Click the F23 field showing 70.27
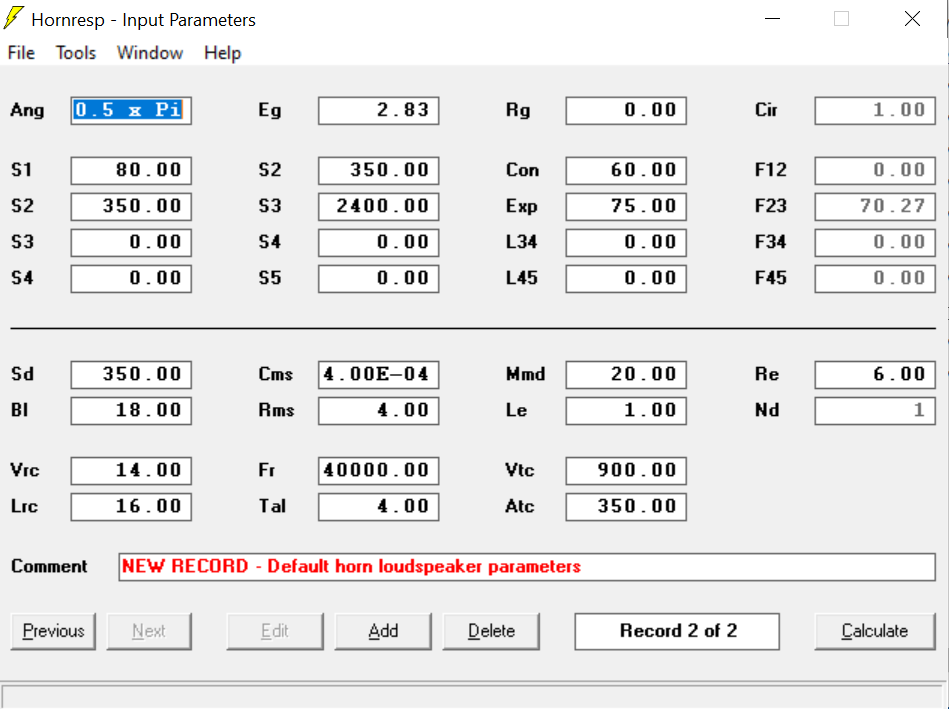This screenshot has height=709, width=949. tap(875, 206)
